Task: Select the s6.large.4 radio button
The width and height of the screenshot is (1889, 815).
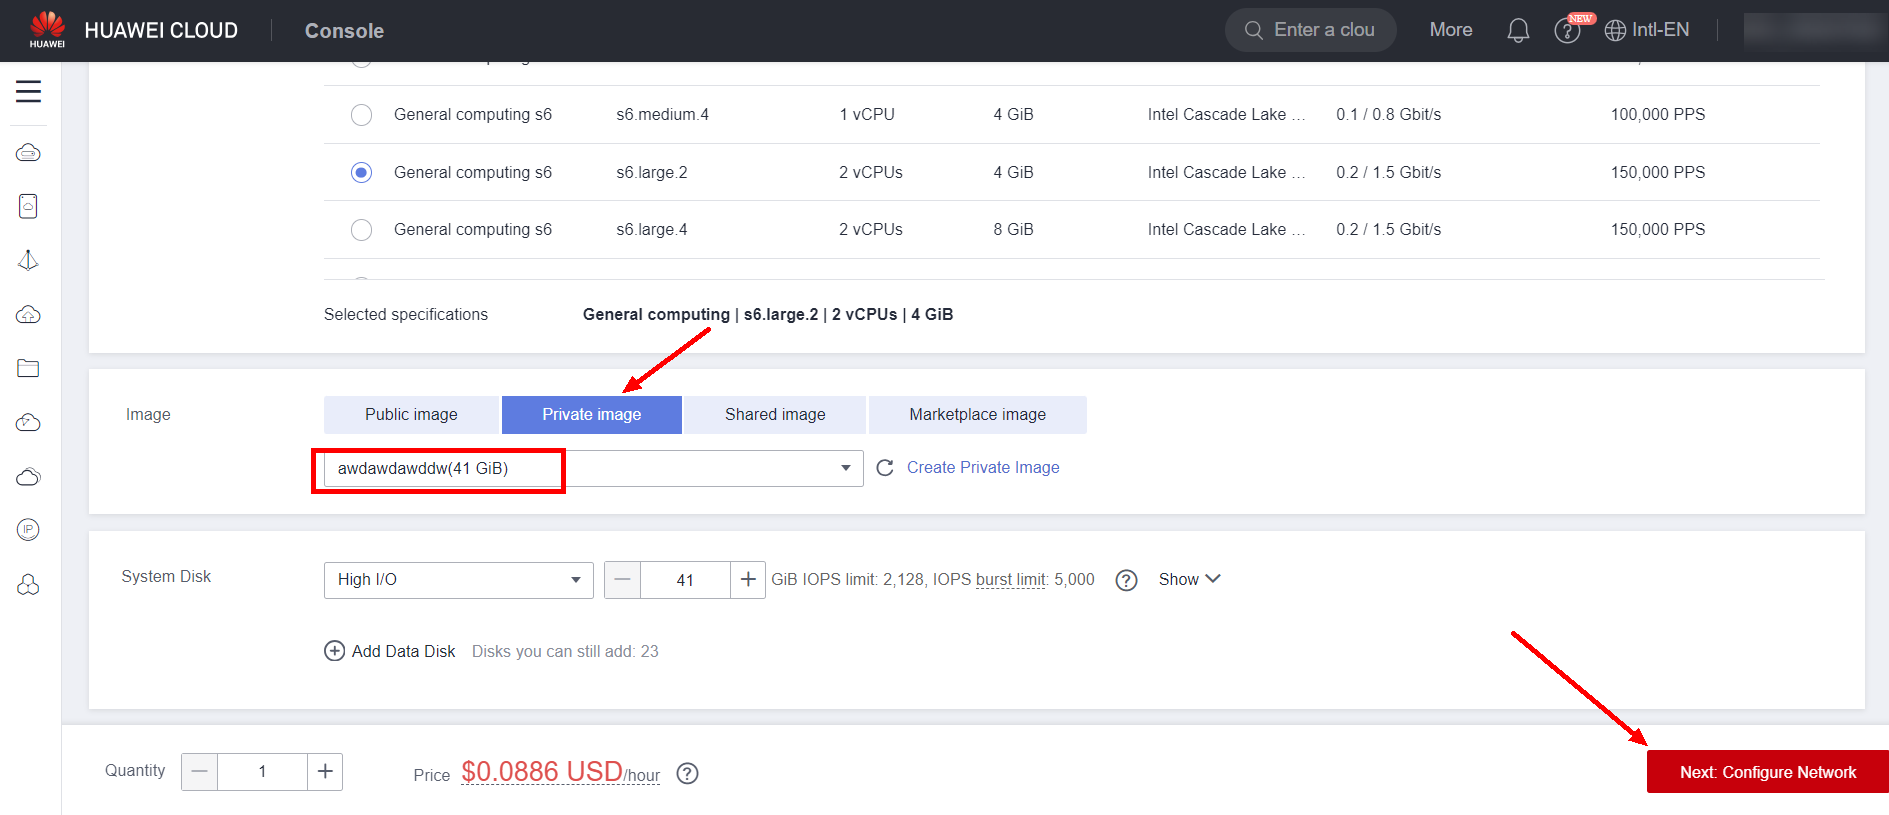Action: (x=362, y=230)
